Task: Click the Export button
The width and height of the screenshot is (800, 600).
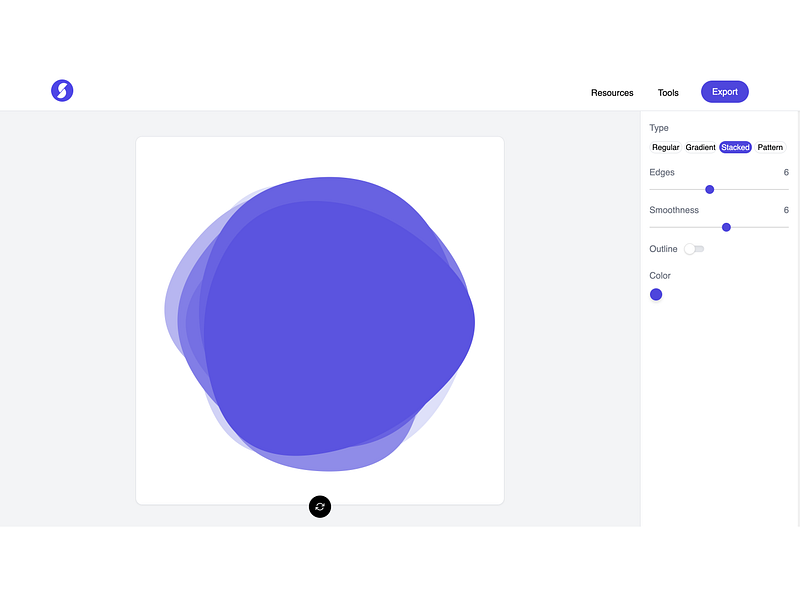Action: pos(724,92)
